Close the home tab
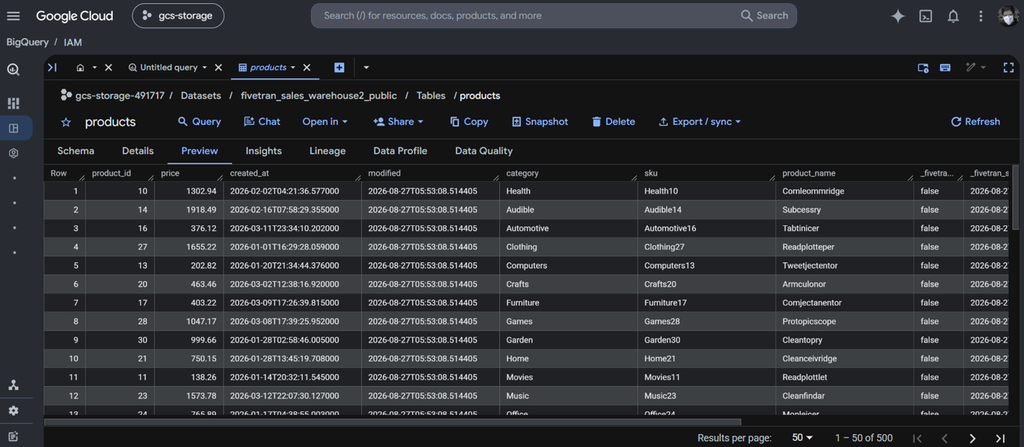Screen dimensions: 1024x447 tap(108, 67)
